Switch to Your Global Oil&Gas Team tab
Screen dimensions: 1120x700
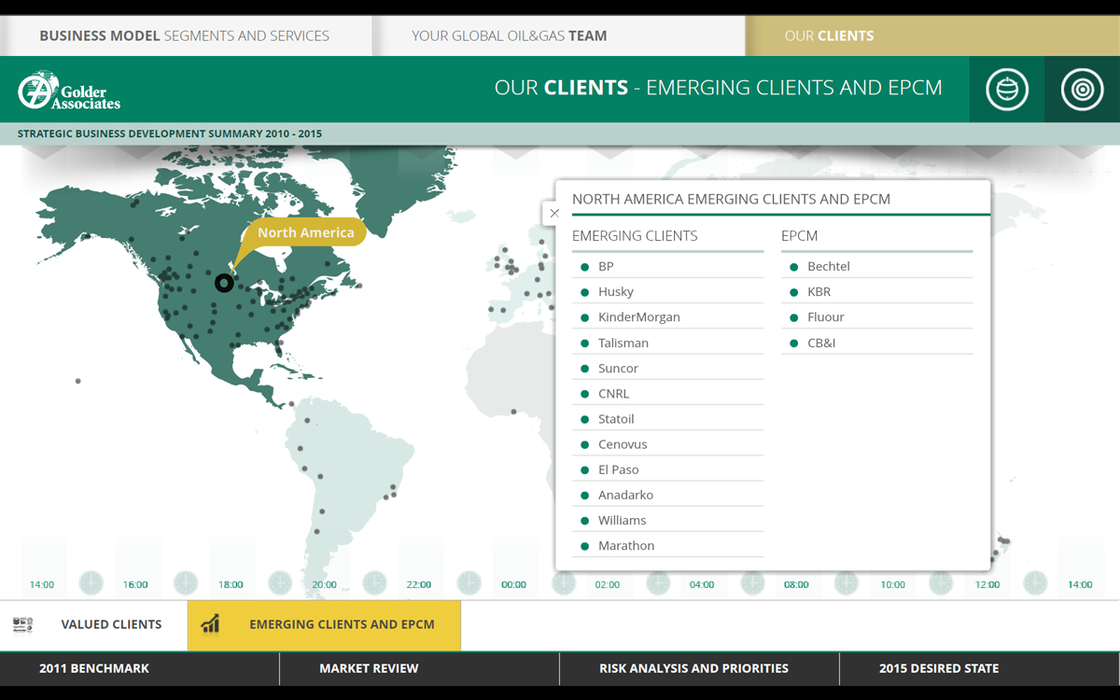point(509,36)
